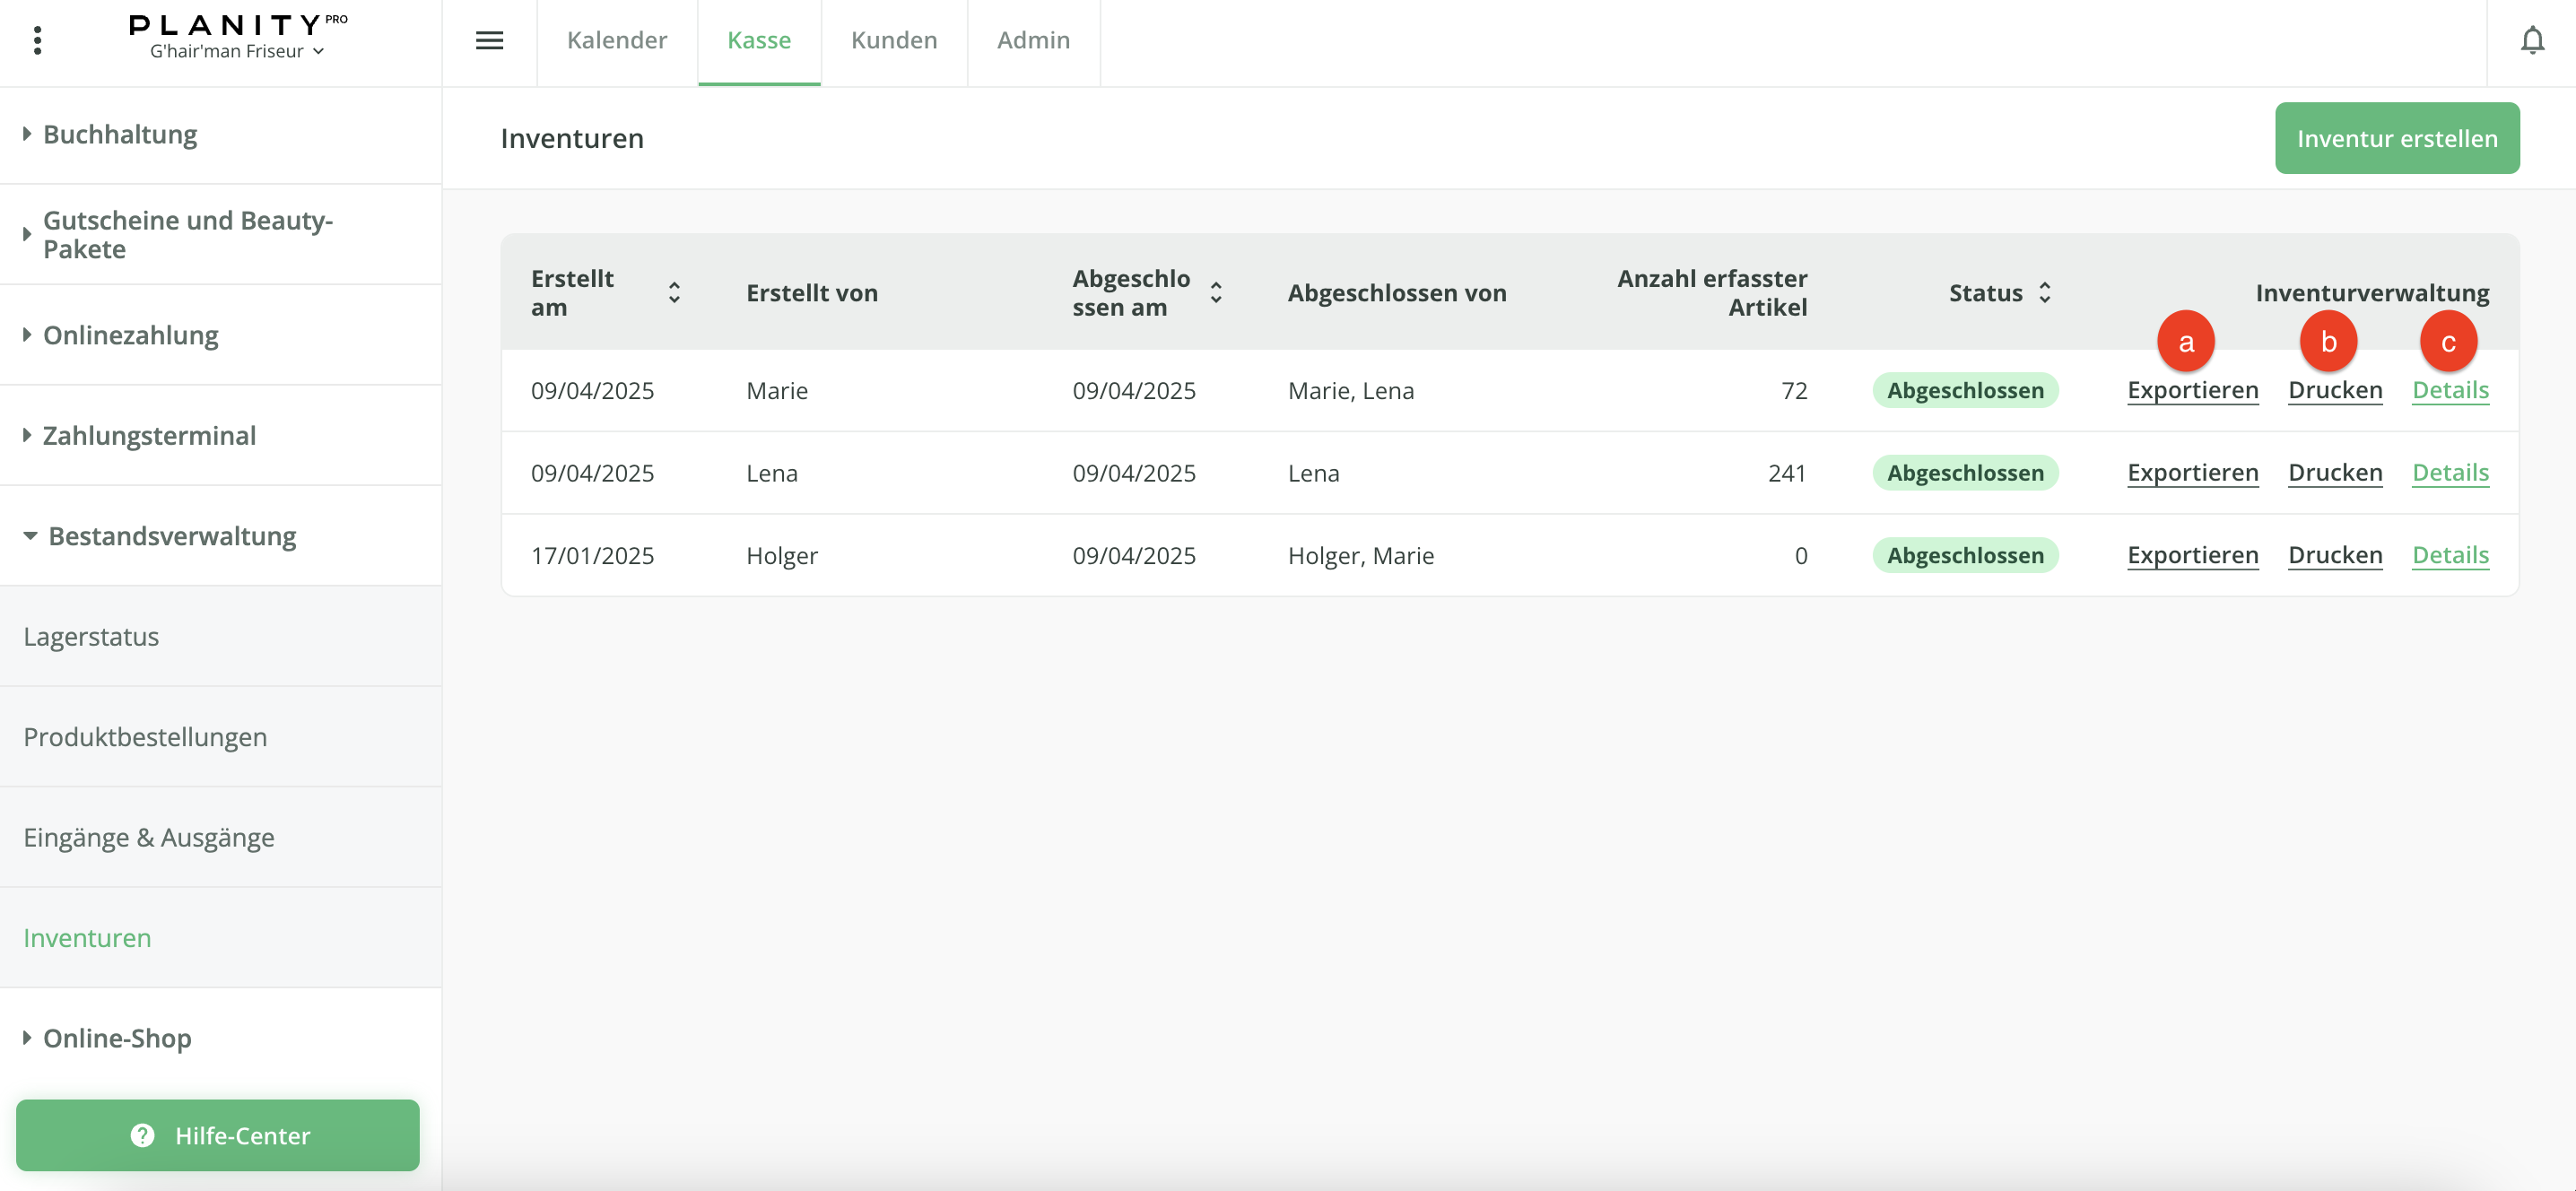
Task: Open Details for Holger's inventory
Action: (x=2450, y=556)
